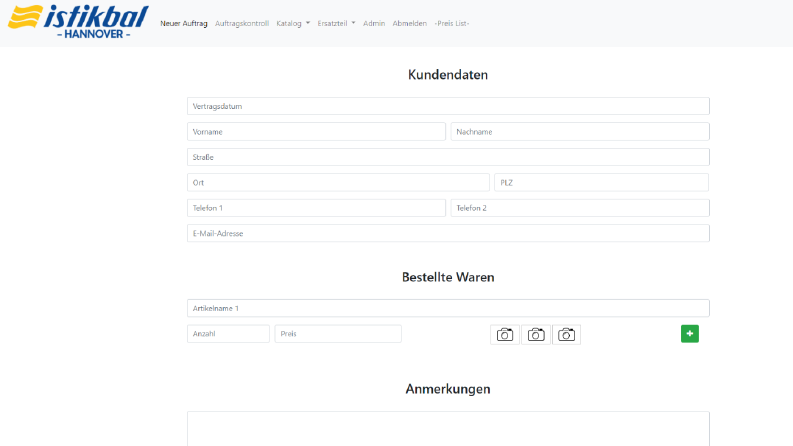Focus the Vertragsdatum field
The height and width of the screenshot is (446, 793).
coord(448,106)
